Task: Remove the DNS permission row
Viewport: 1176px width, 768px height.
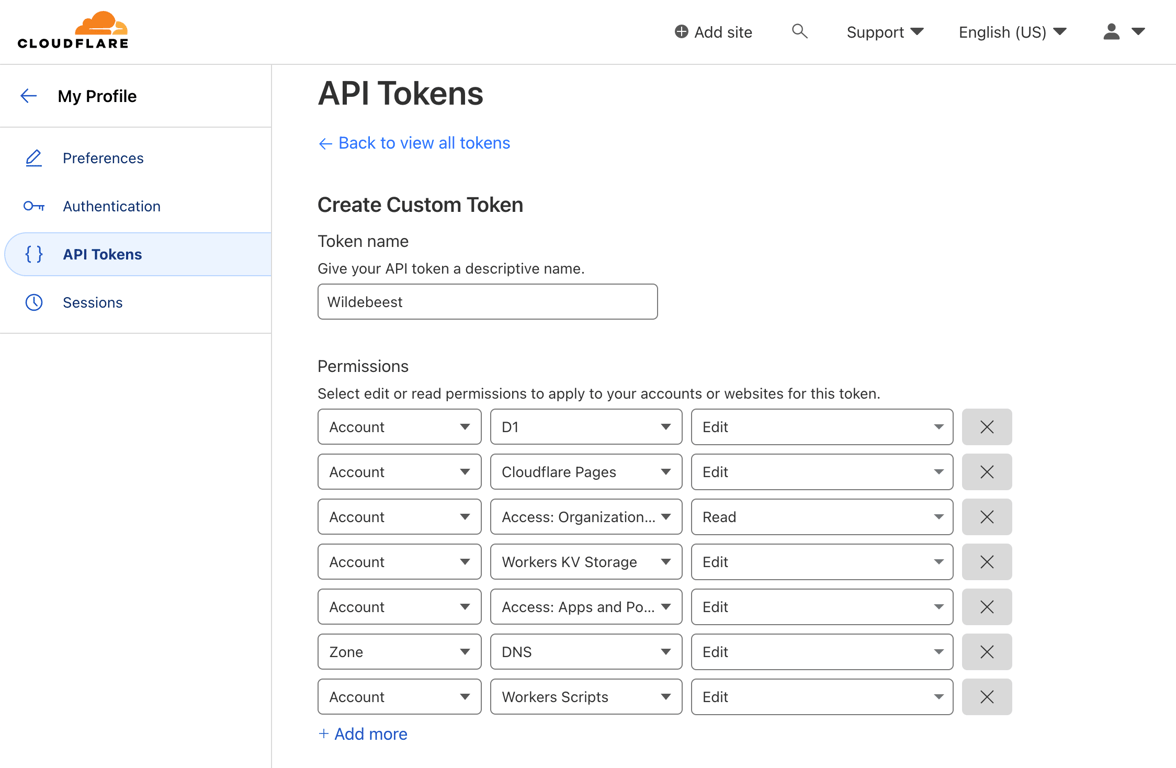Action: 987,652
